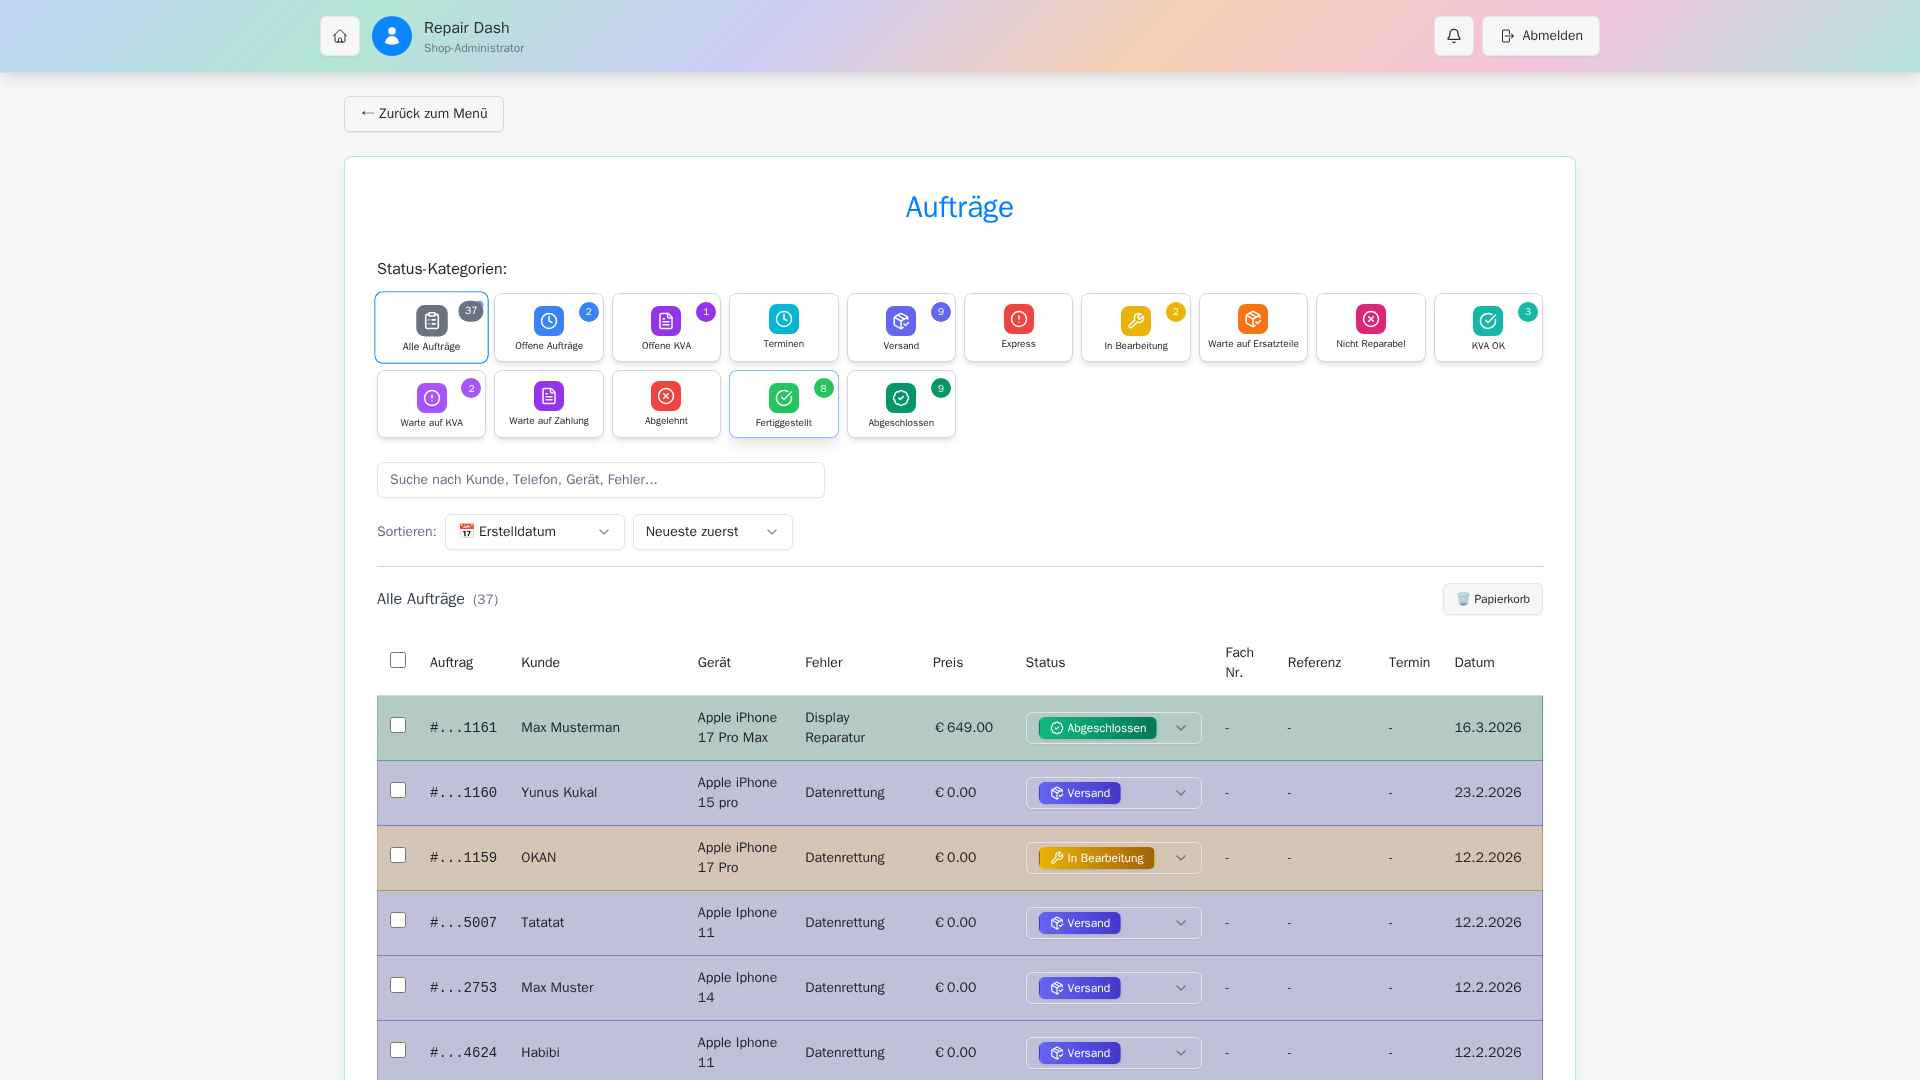Select the Fertiggestellt category
The width and height of the screenshot is (1920, 1080).
click(784, 404)
